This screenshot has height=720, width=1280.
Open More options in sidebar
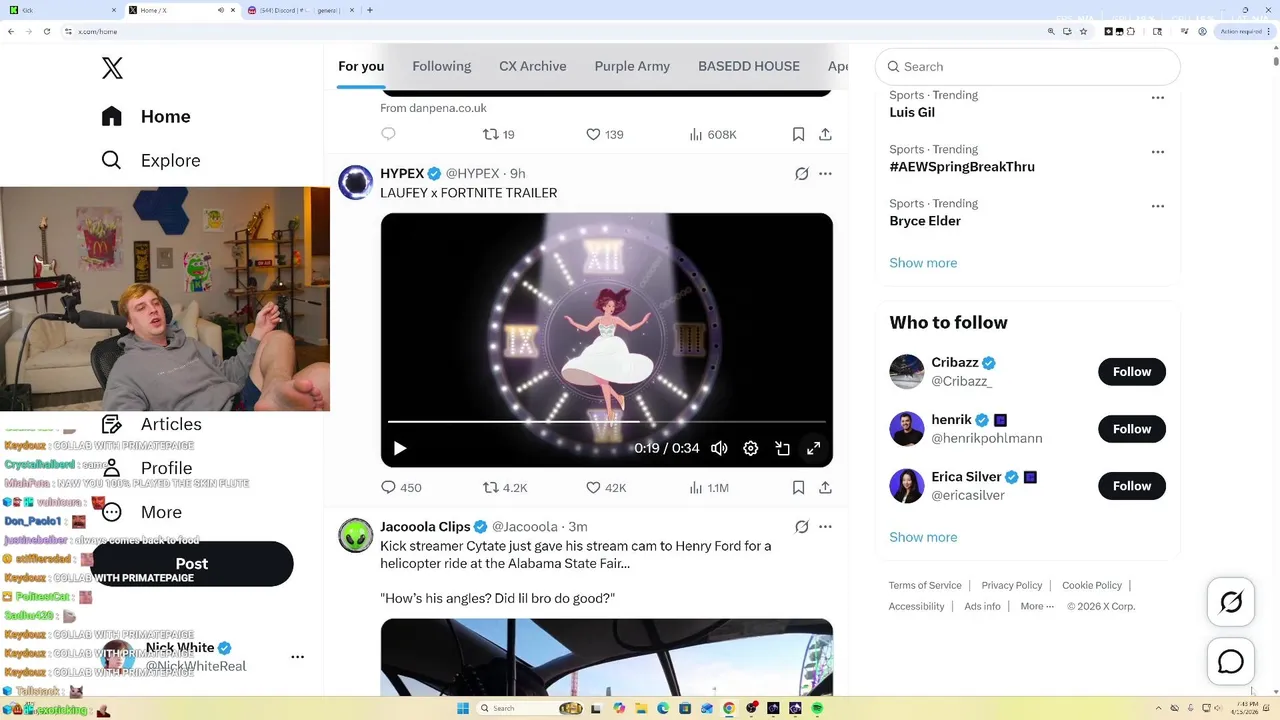pyautogui.click(x=142, y=512)
